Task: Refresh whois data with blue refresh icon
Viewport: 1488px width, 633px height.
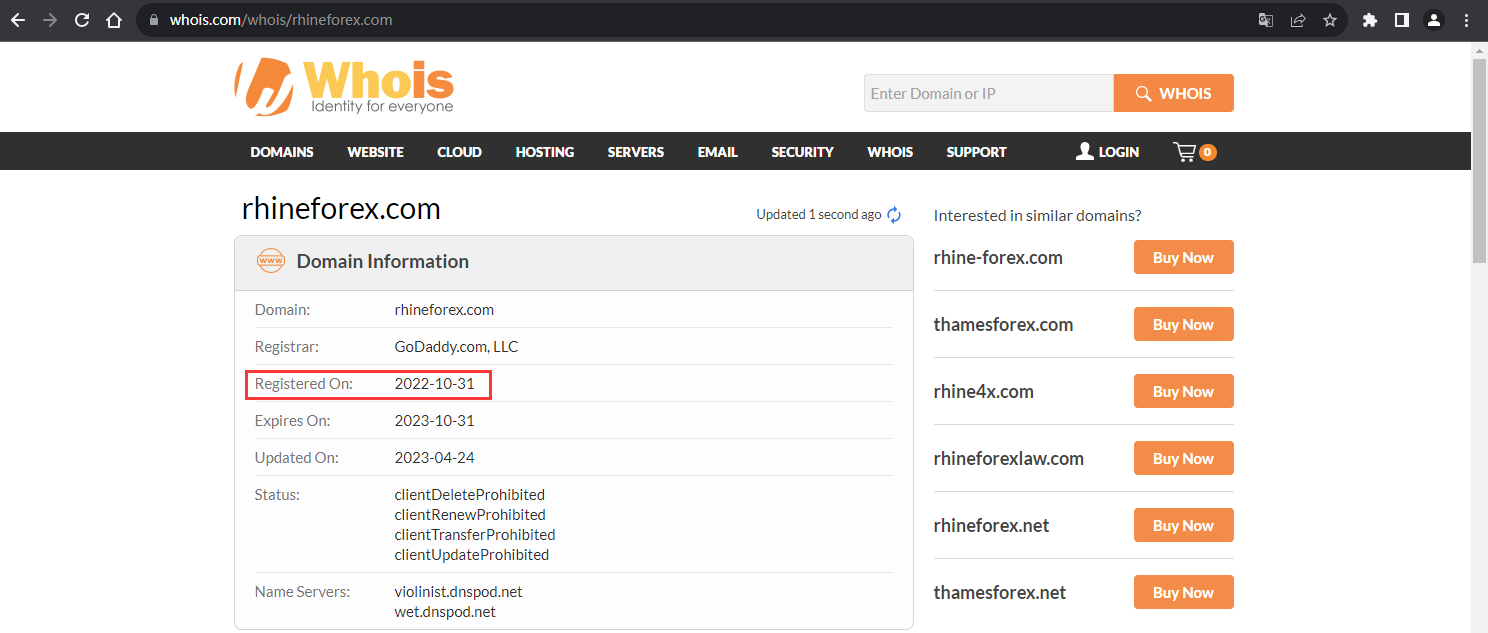Action: [x=894, y=215]
